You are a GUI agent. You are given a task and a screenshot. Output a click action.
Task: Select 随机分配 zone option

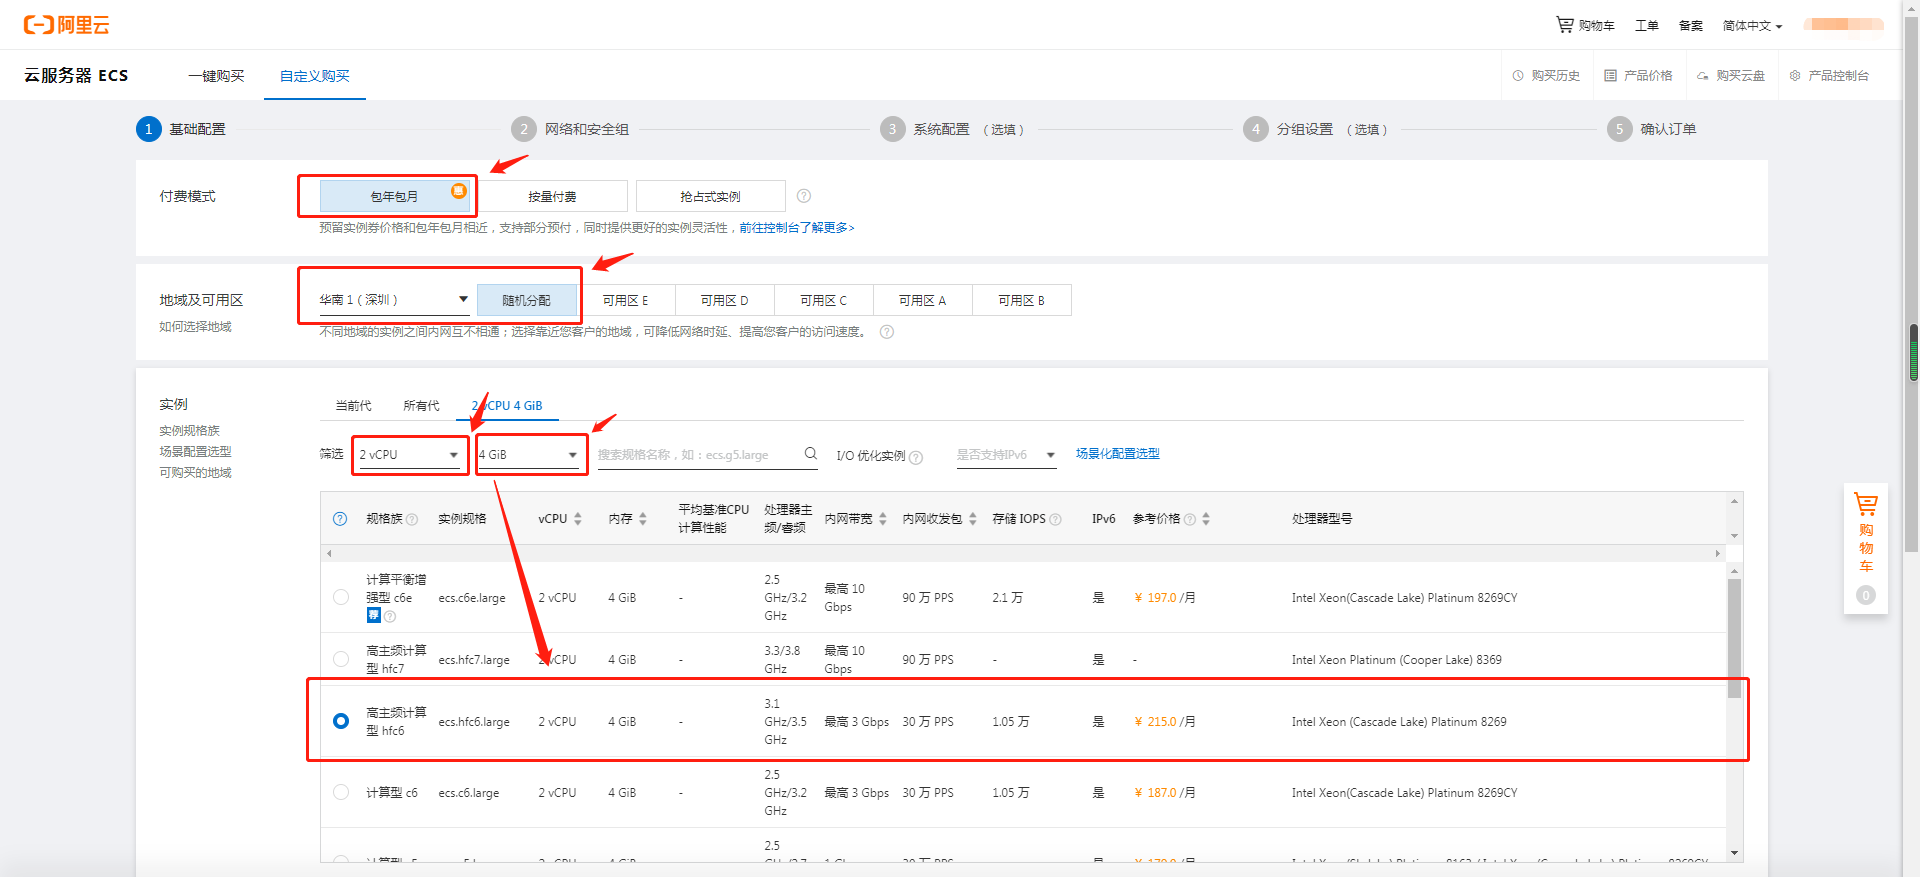(526, 300)
